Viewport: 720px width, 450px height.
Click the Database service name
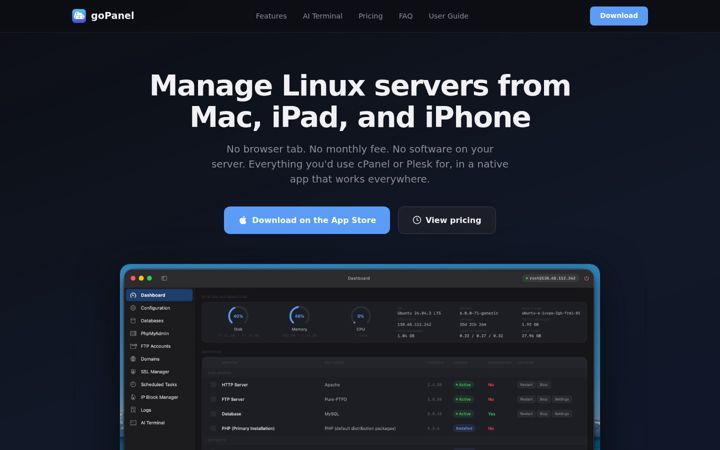[x=231, y=414]
